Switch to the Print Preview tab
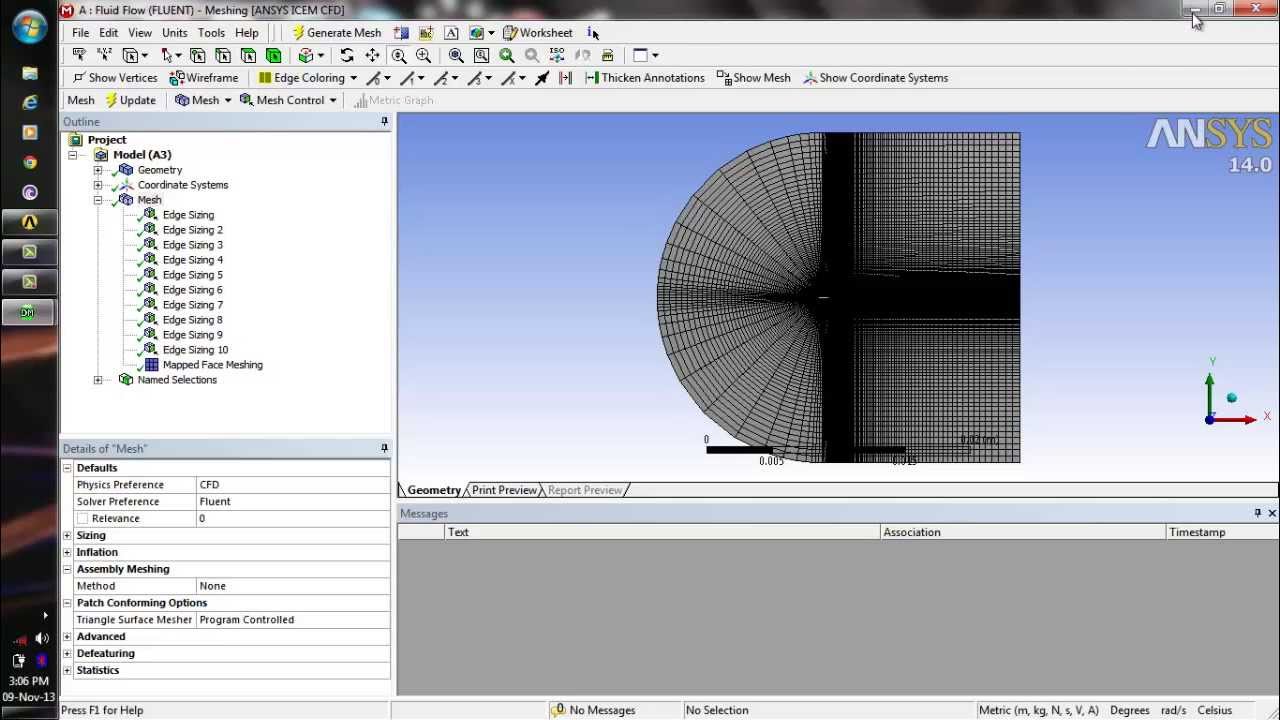 504,490
